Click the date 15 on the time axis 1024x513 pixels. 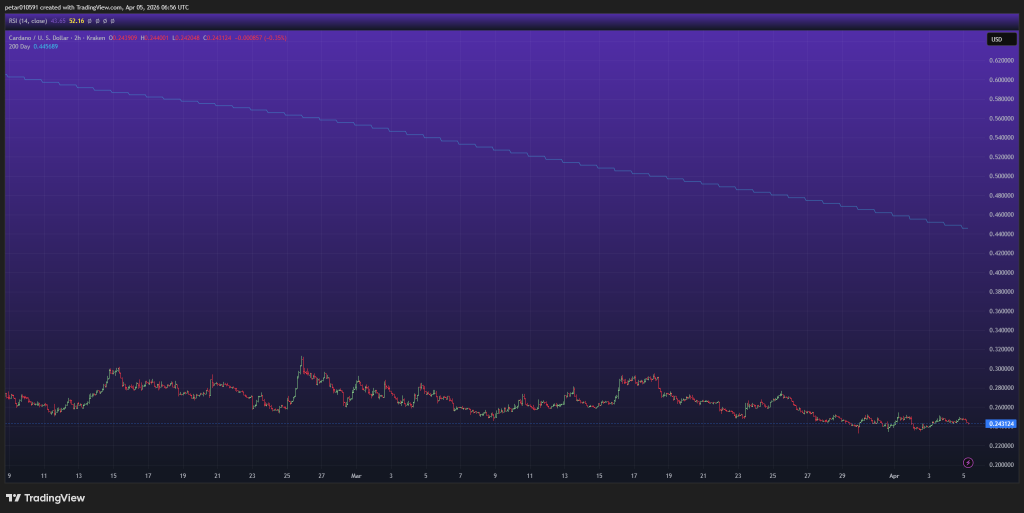point(114,477)
